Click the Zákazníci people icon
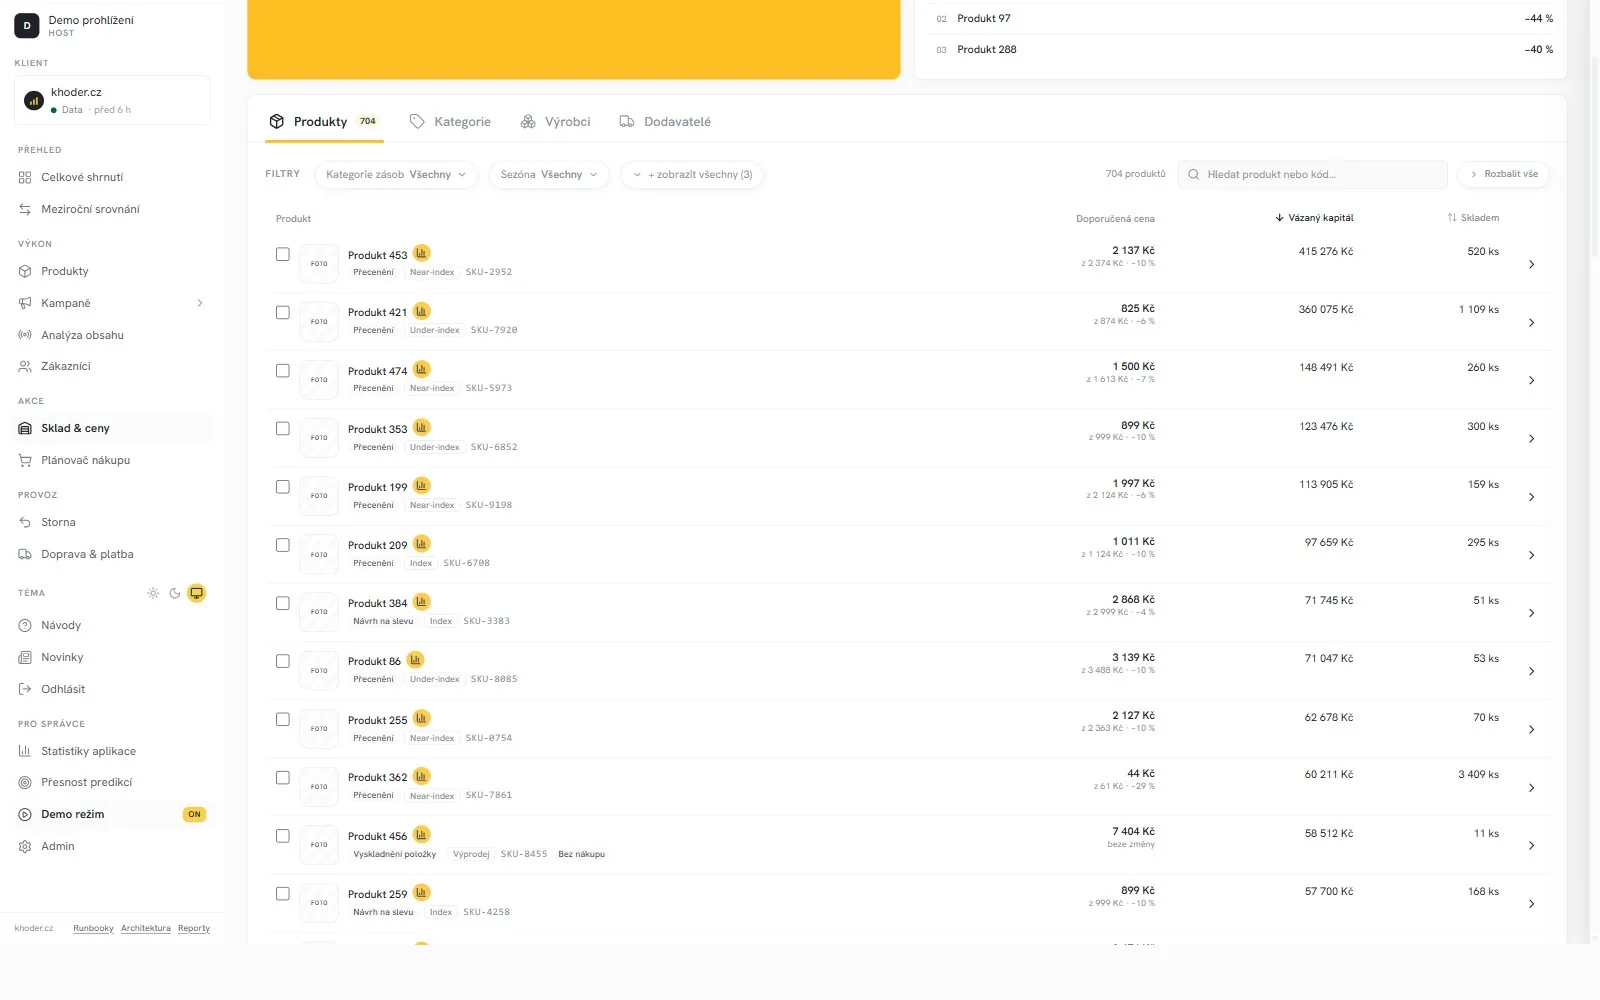The width and height of the screenshot is (1600, 1000). pos(25,366)
